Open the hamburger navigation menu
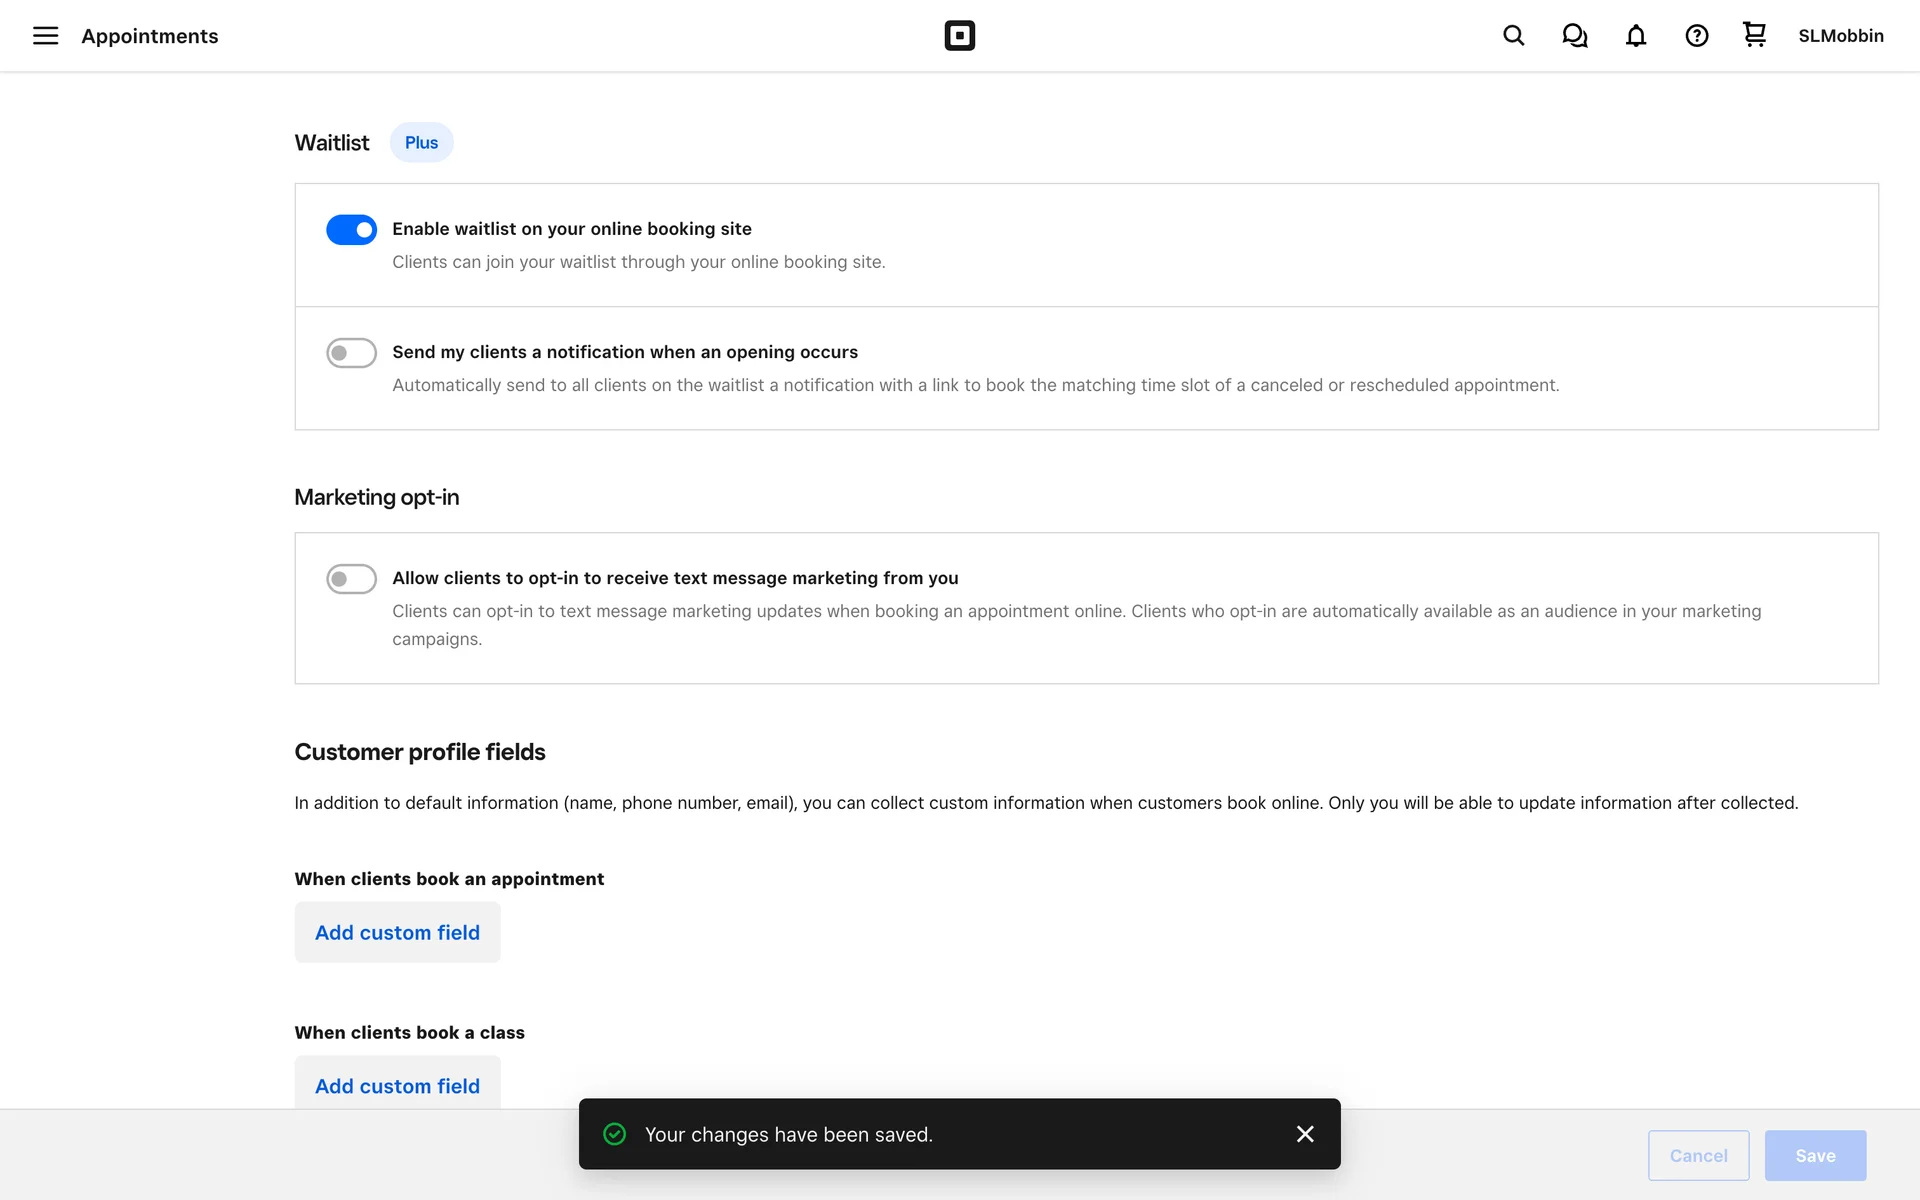Viewport: 1920px width, 1200px height. (45, 36)
